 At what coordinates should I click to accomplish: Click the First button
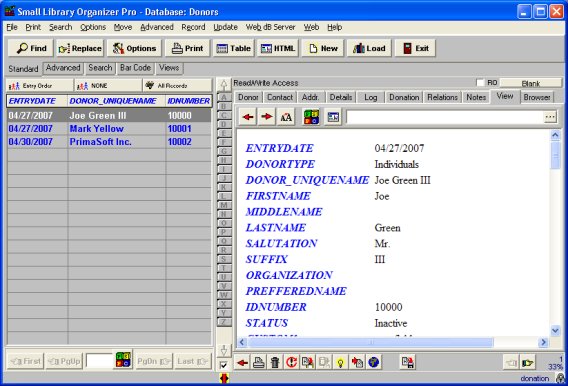pyautogui.click(x=26, y=361)
